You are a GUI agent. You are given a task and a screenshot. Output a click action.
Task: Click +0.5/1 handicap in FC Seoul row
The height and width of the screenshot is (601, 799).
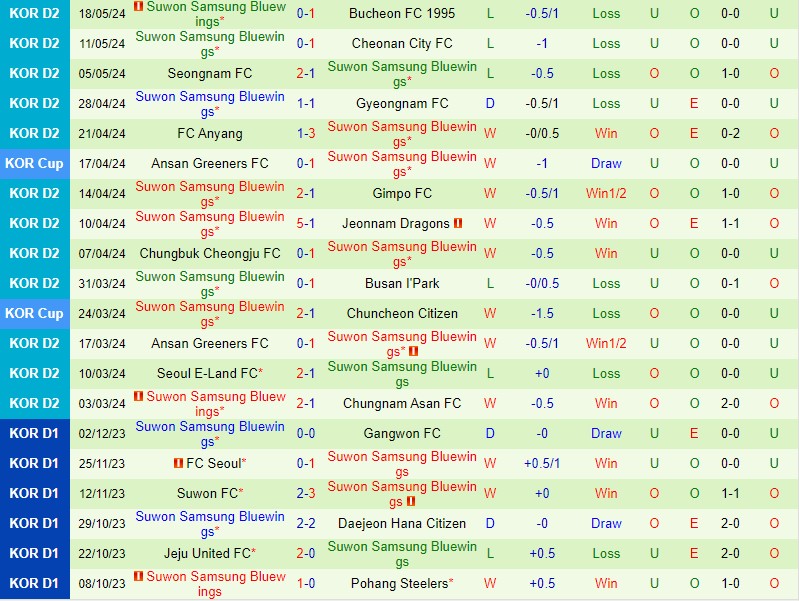(542, 463)
